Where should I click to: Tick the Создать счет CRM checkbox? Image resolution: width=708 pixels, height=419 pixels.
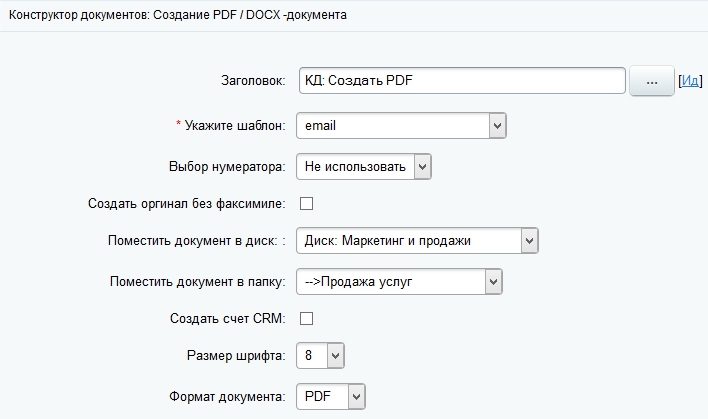[x=307, y=319]
